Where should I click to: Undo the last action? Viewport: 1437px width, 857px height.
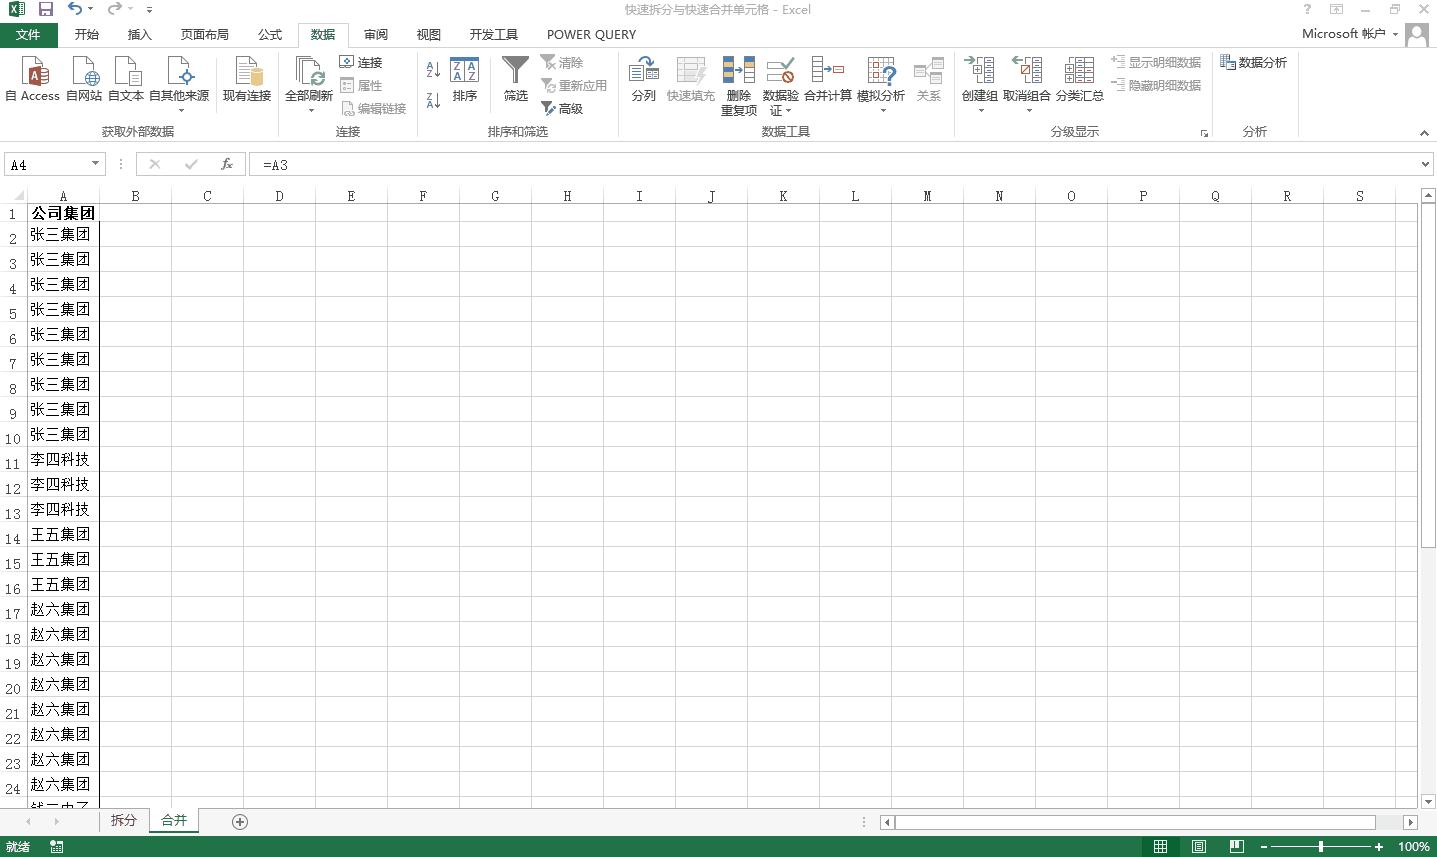click(x=75, y=9)
